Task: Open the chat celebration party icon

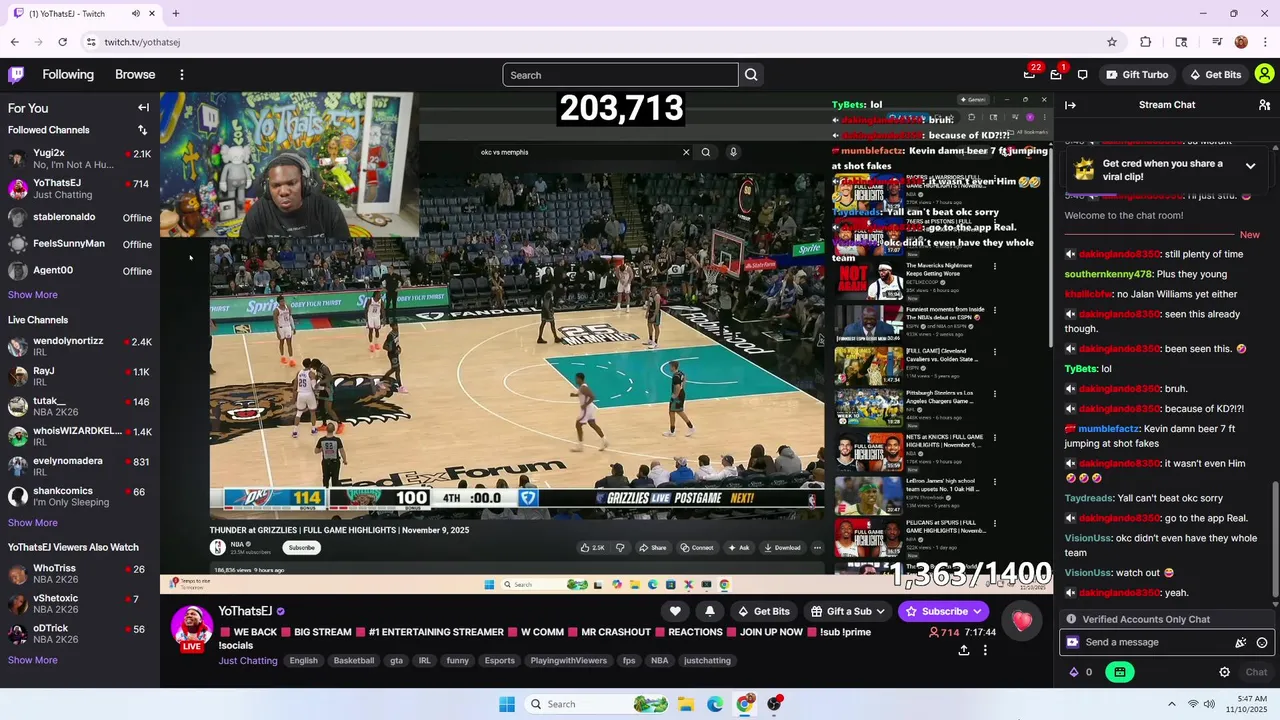Action: pos(1241,643)
